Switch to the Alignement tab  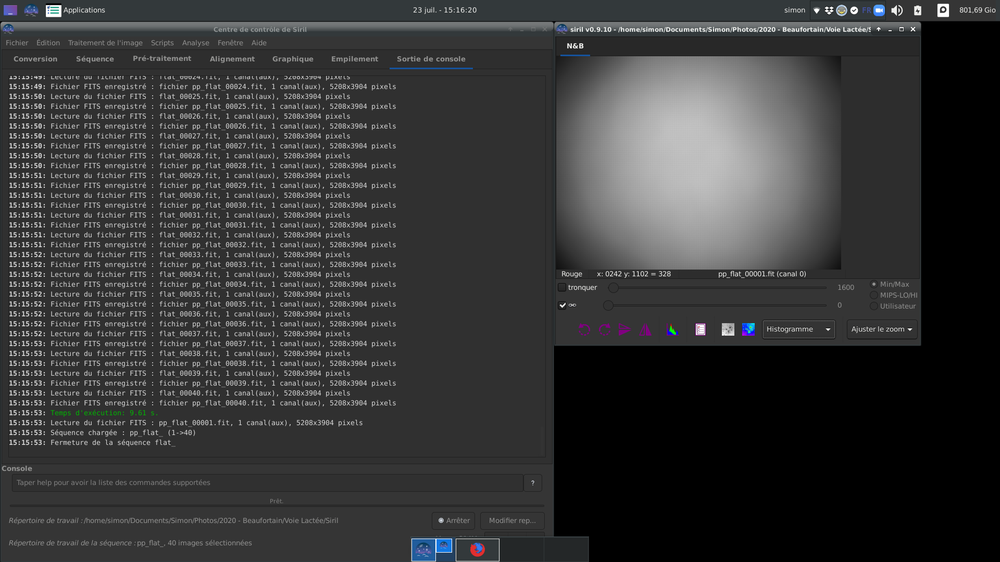click(232, 59)
